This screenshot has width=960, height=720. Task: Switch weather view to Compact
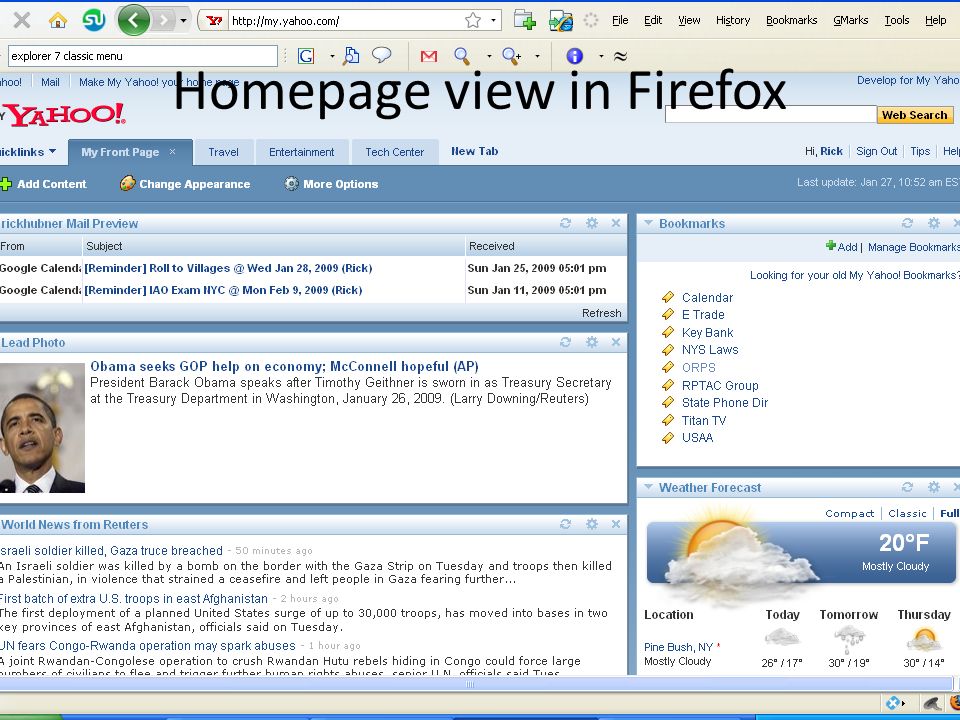(x=849, y=514)
